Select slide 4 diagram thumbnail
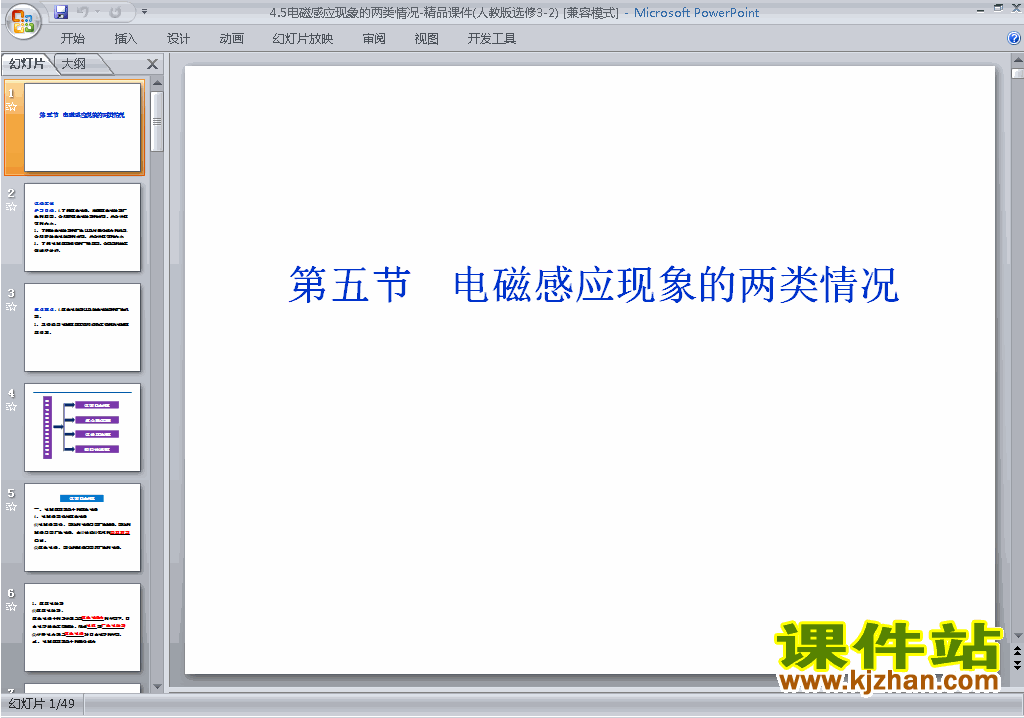The width and height of the screenshot is (1024, 718). (x=82, y=427)
